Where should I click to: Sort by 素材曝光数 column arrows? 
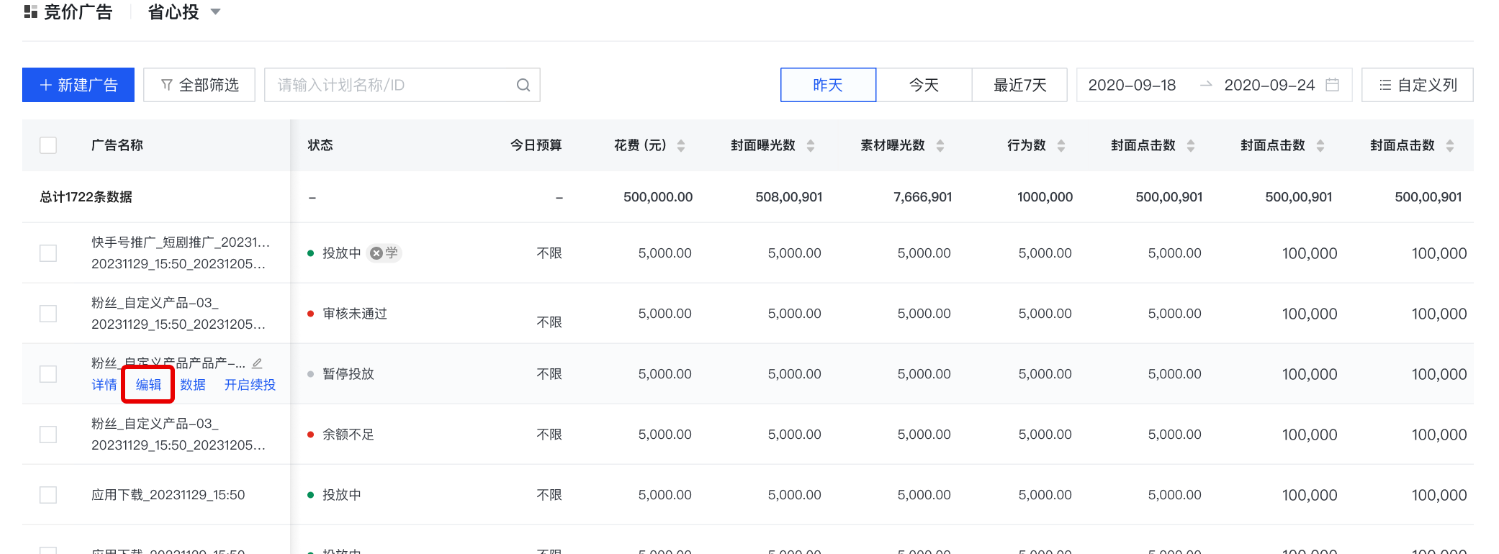tap(940, 146)
